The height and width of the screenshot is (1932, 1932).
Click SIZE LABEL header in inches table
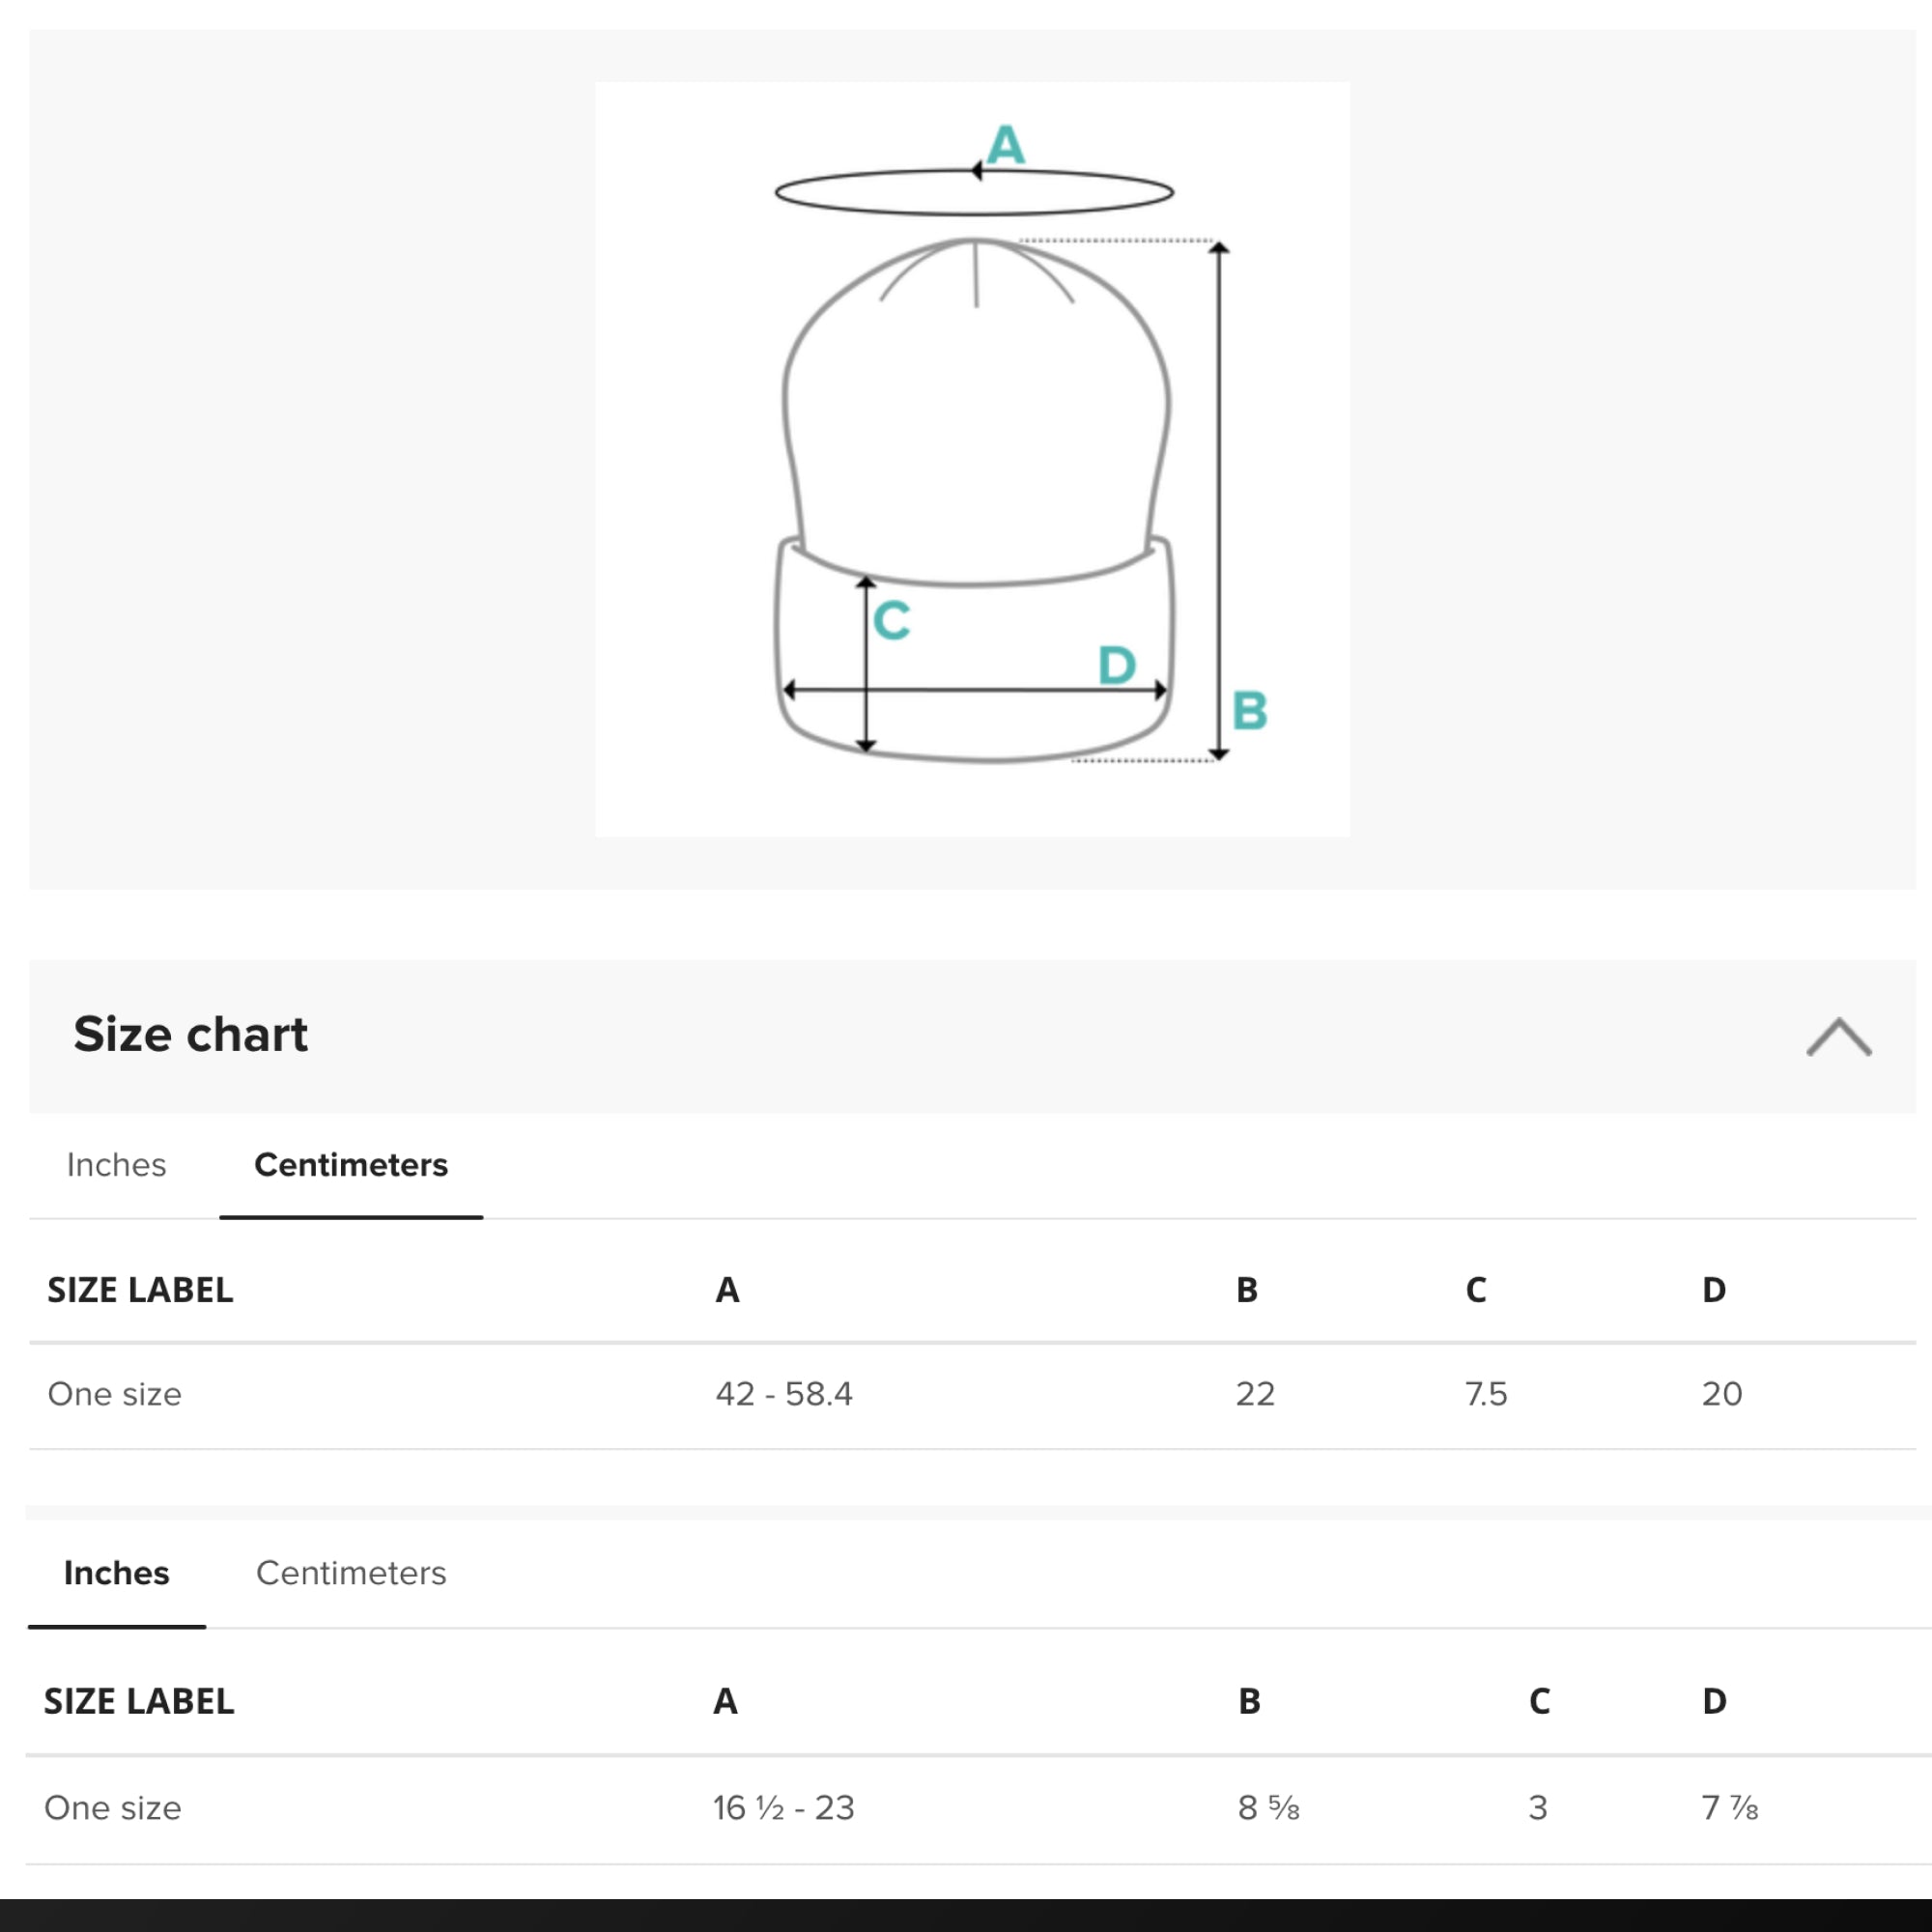point(139,1701)
